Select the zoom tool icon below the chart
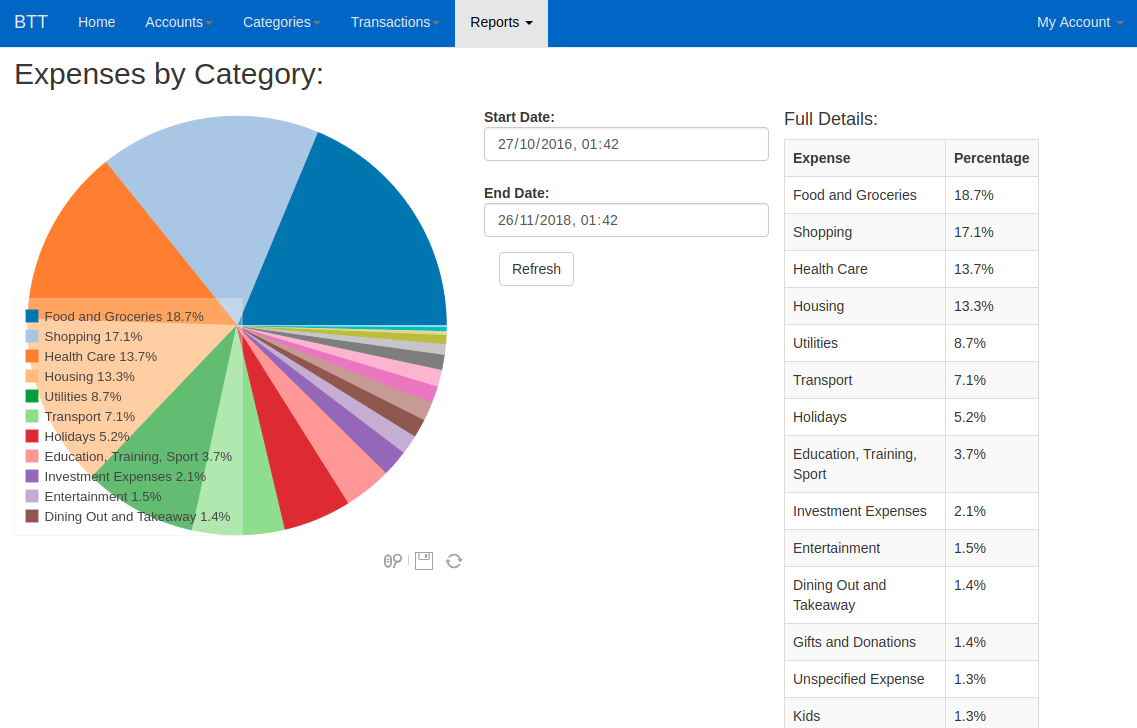1137x728 pixels. tap(392, 560)
